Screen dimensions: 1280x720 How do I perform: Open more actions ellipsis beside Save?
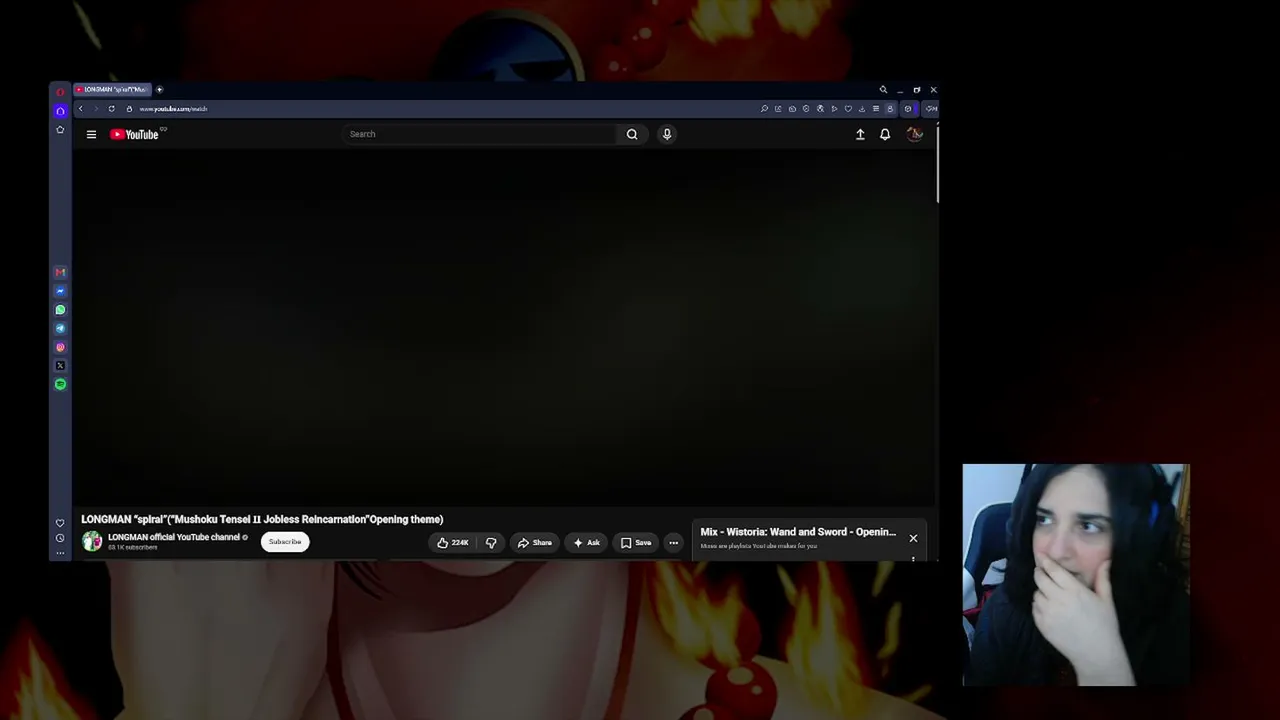(674, 543)
